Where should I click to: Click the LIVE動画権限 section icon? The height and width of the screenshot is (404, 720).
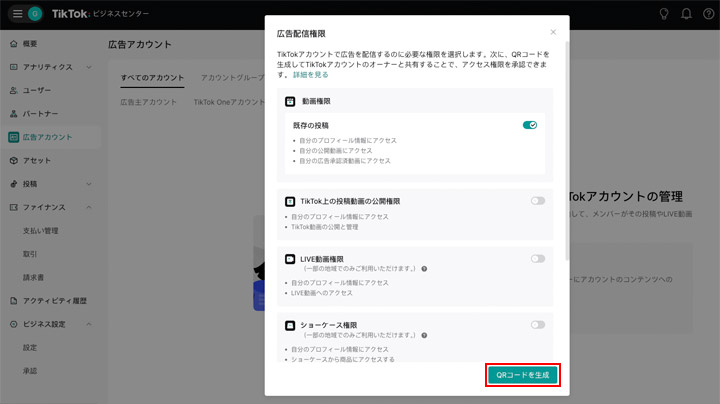pos(290,259)
